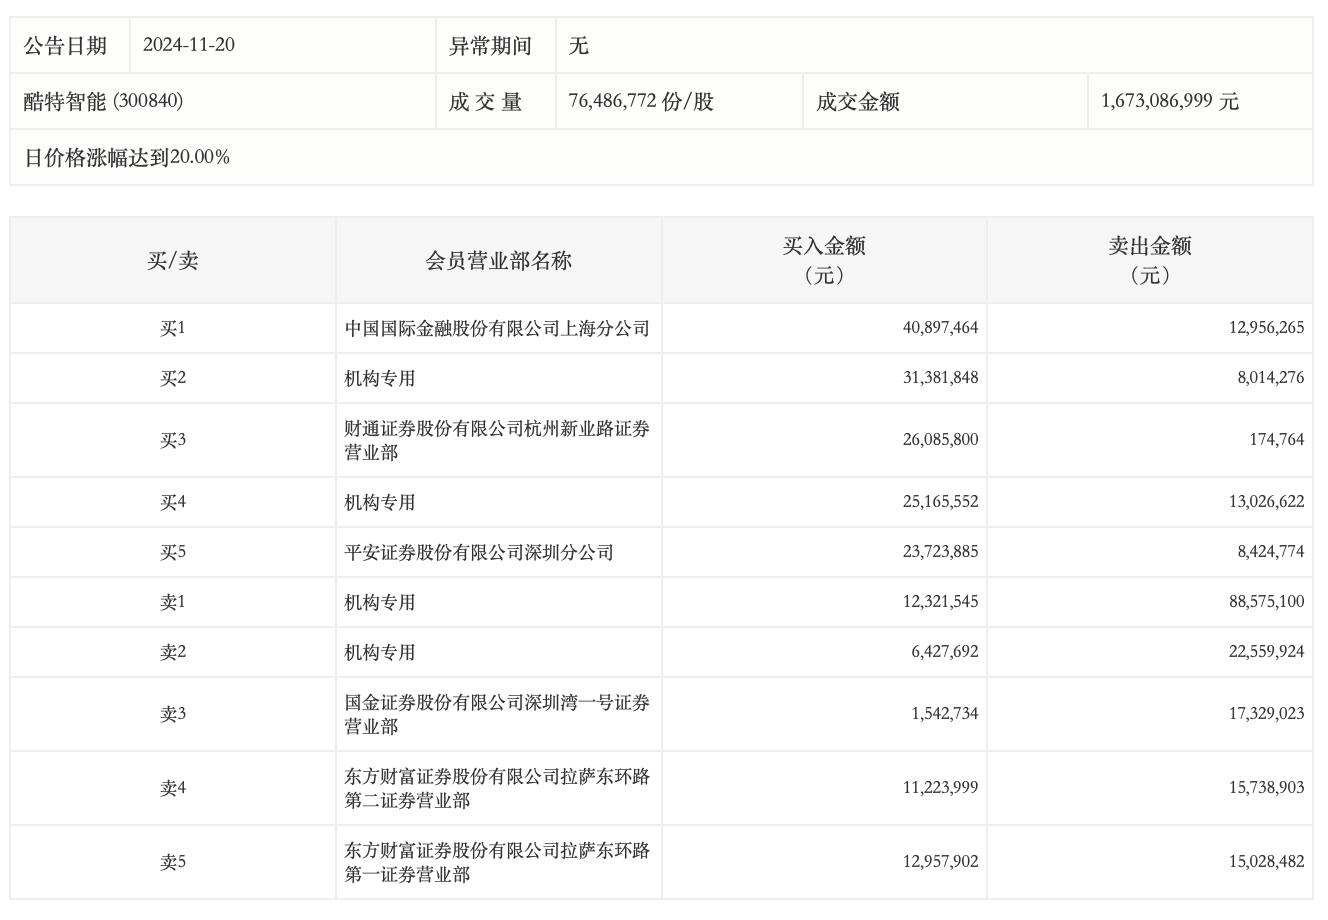Screen dimensions: 1328x920
Task: Click the sell amount 88,575,100
Action: tap(1265, 602)
